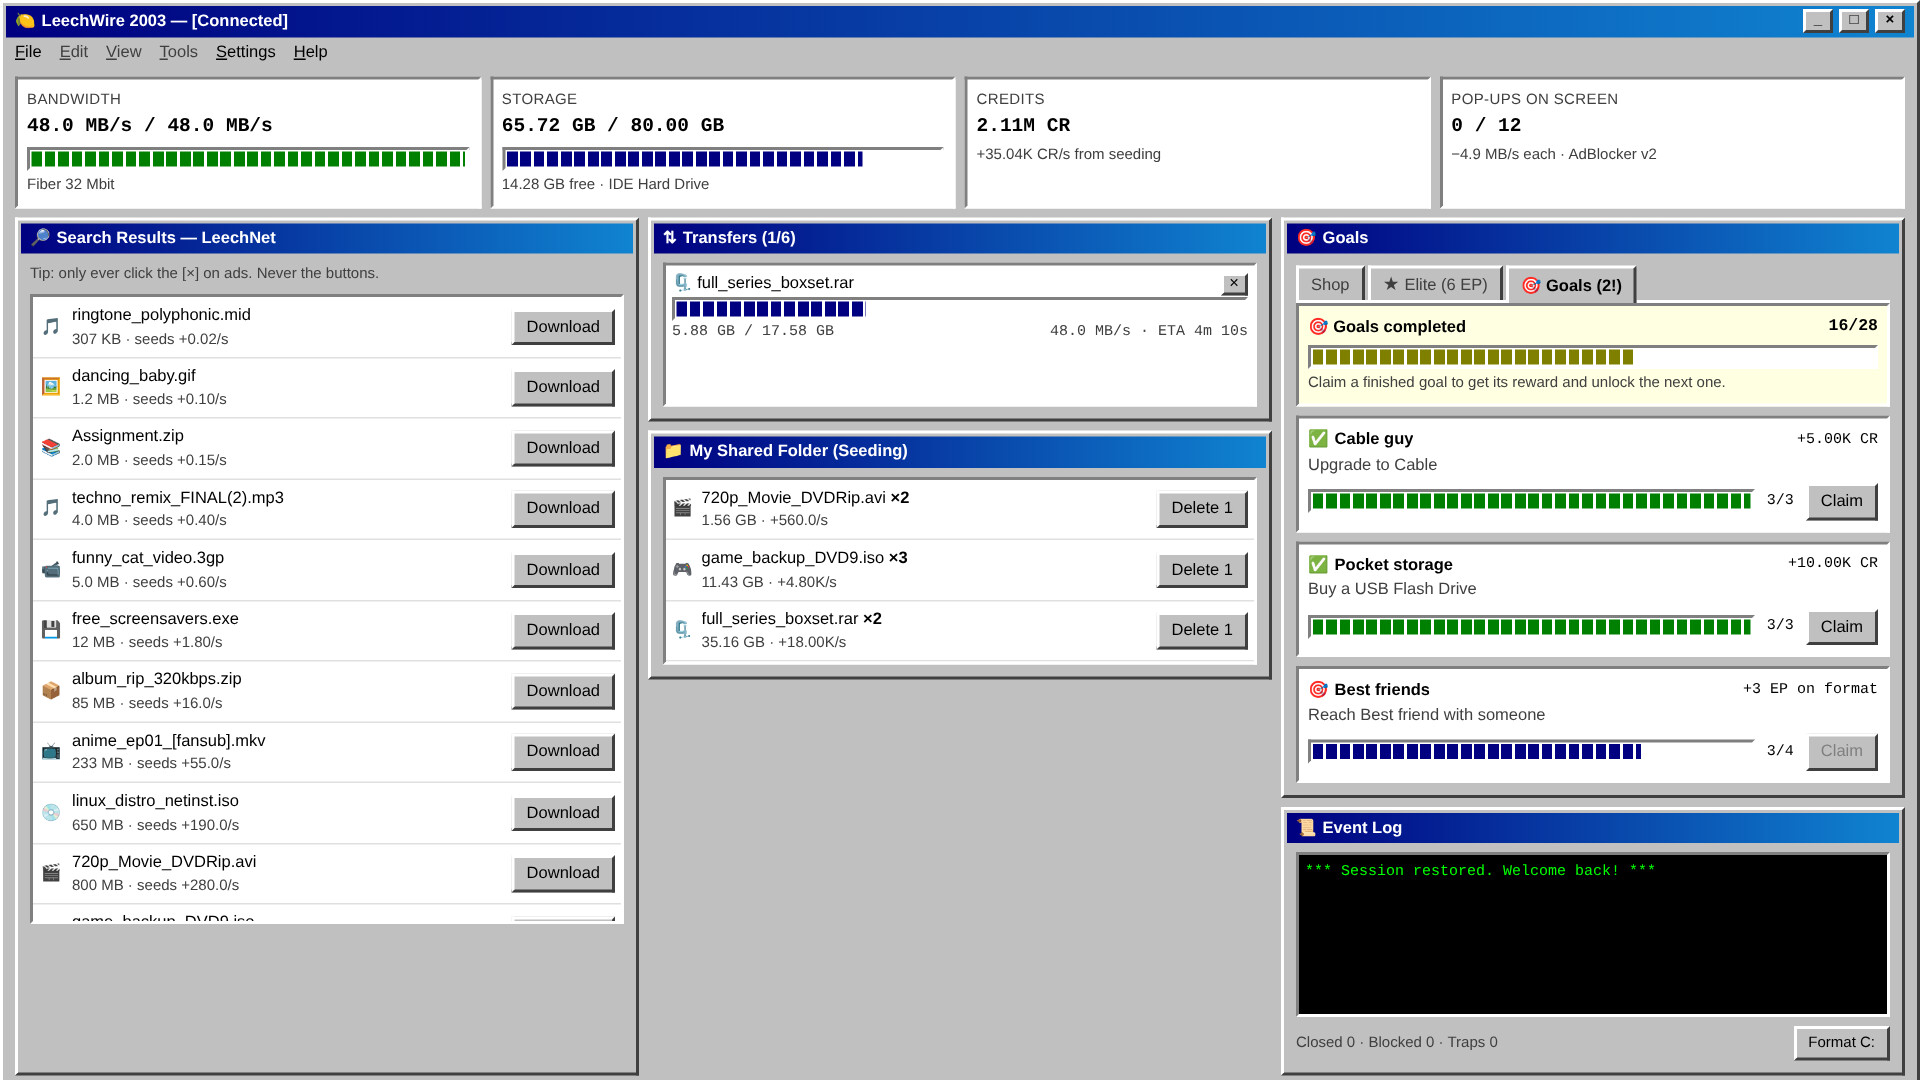Open the Help menu
The width and height of the screenshot is (1920, 1080).
310,52
